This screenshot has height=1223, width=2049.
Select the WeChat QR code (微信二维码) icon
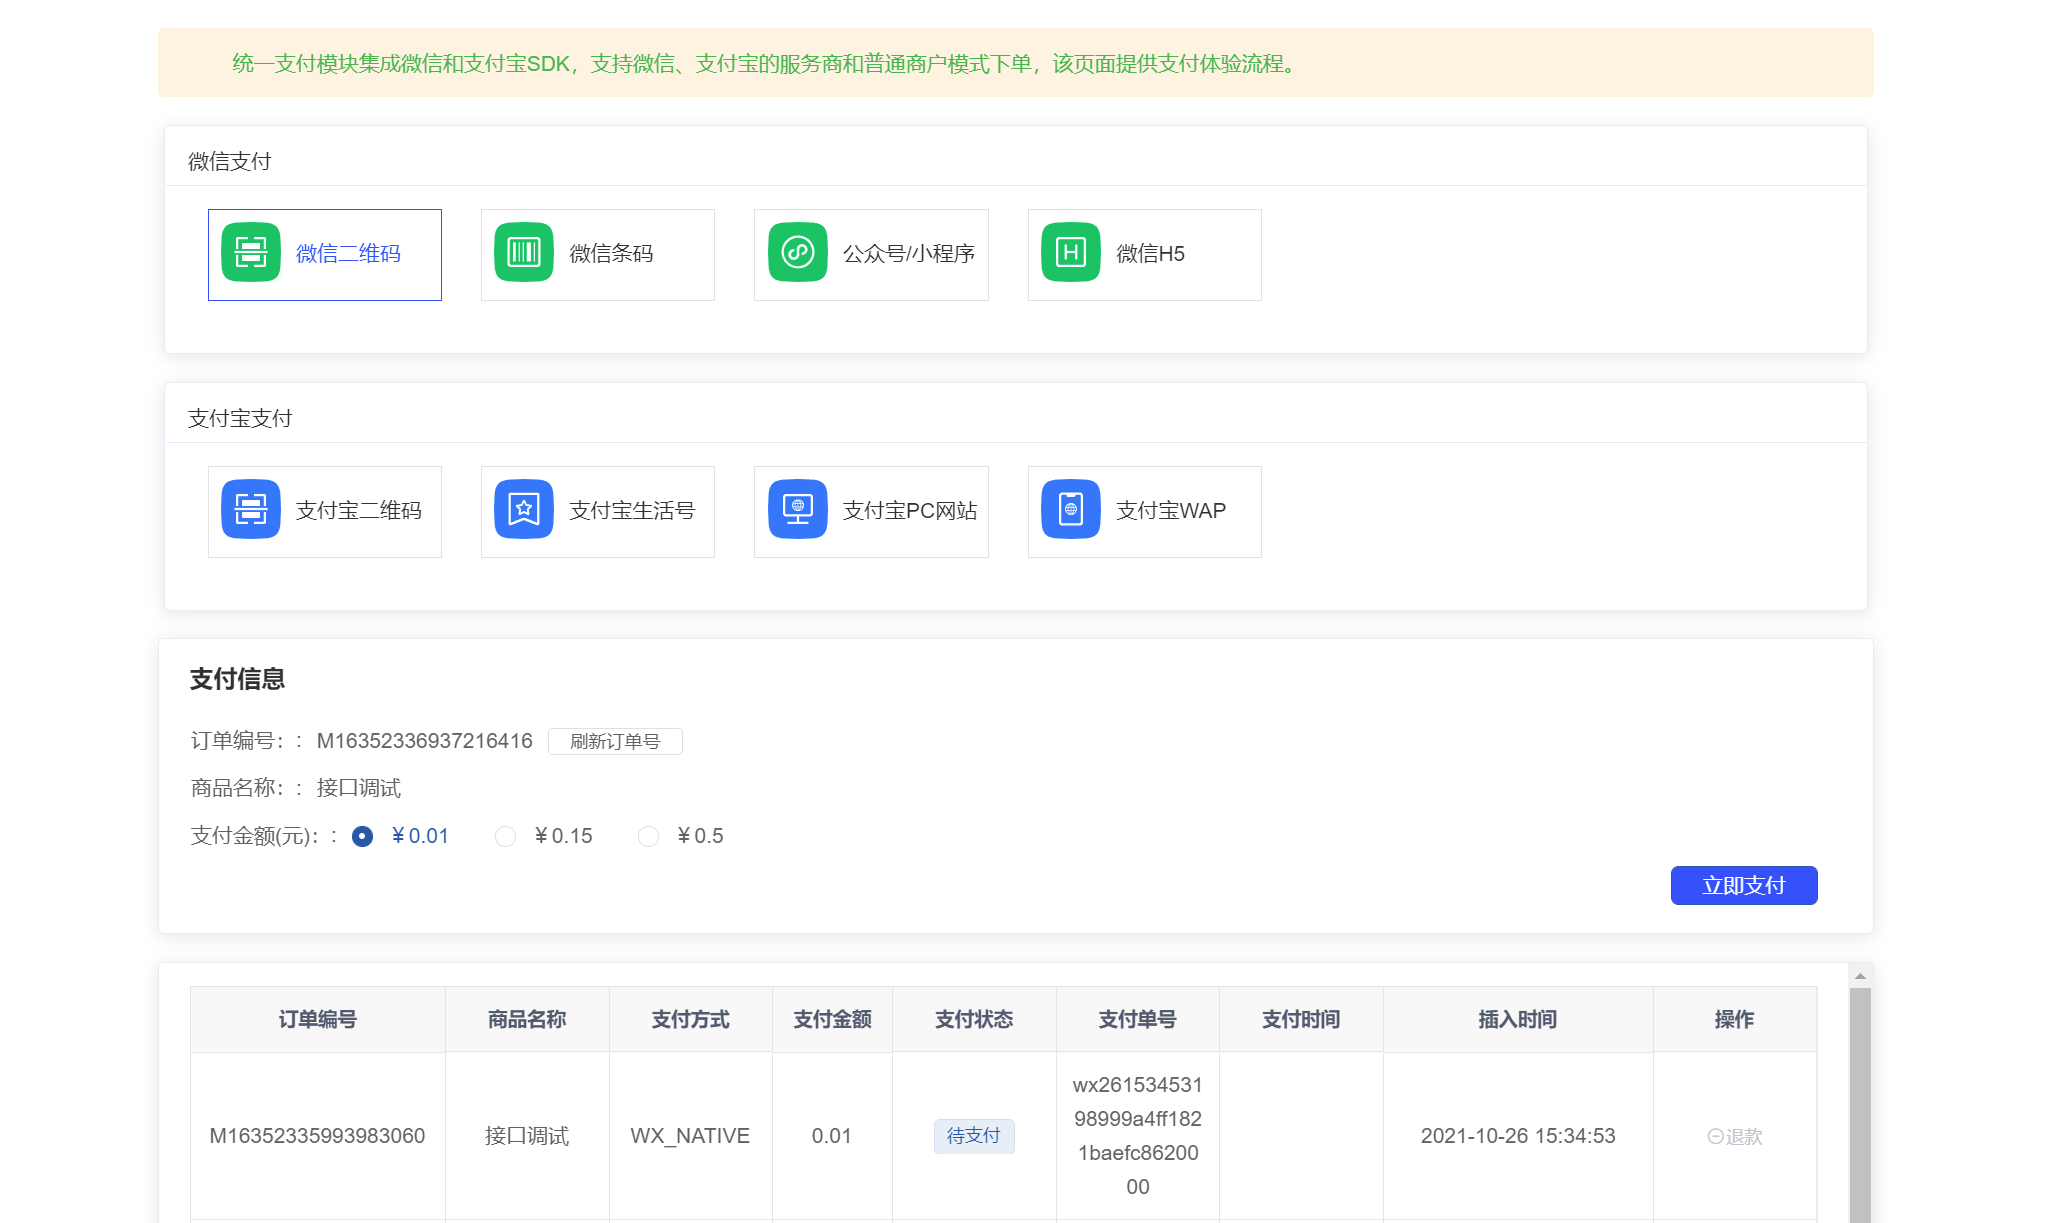pos(250,253)
